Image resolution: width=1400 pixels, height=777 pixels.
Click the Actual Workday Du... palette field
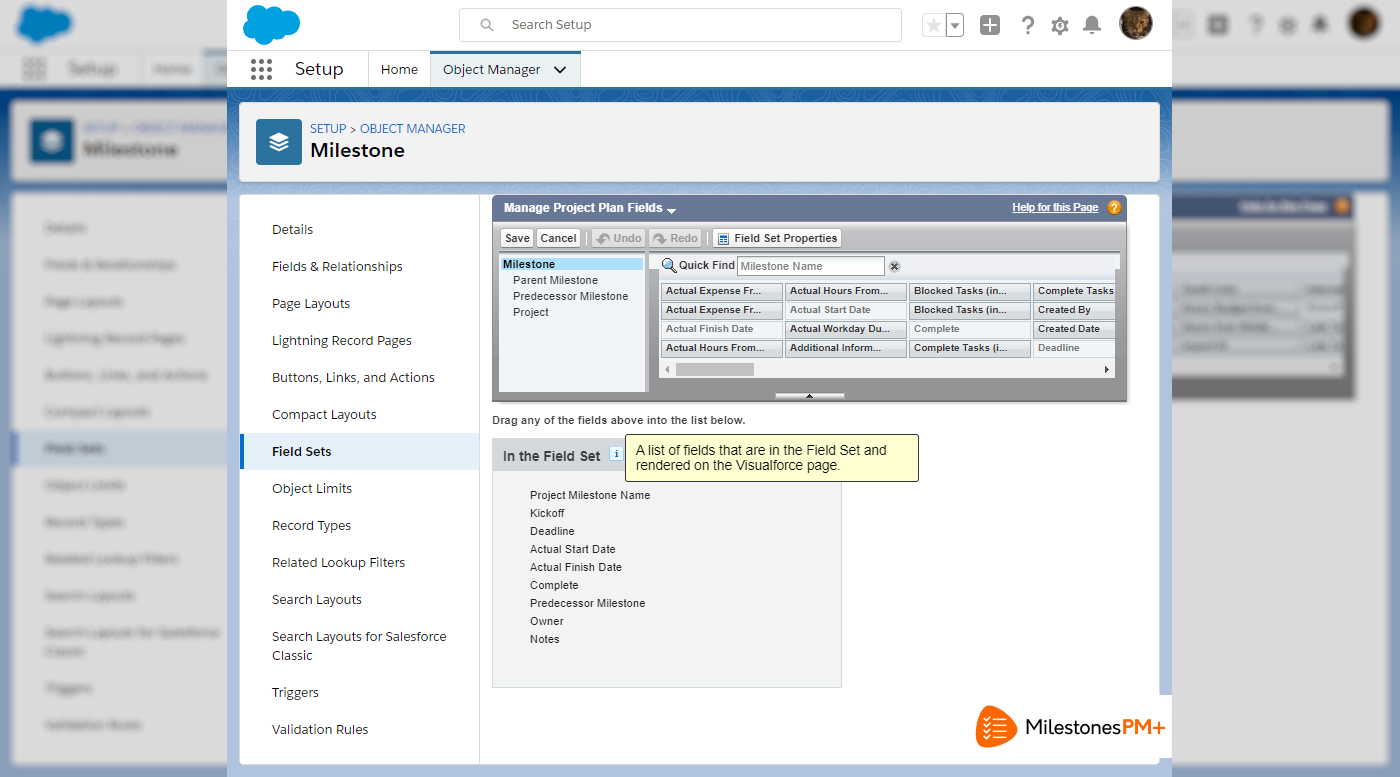pyautogui.click(x=846, y=329)
